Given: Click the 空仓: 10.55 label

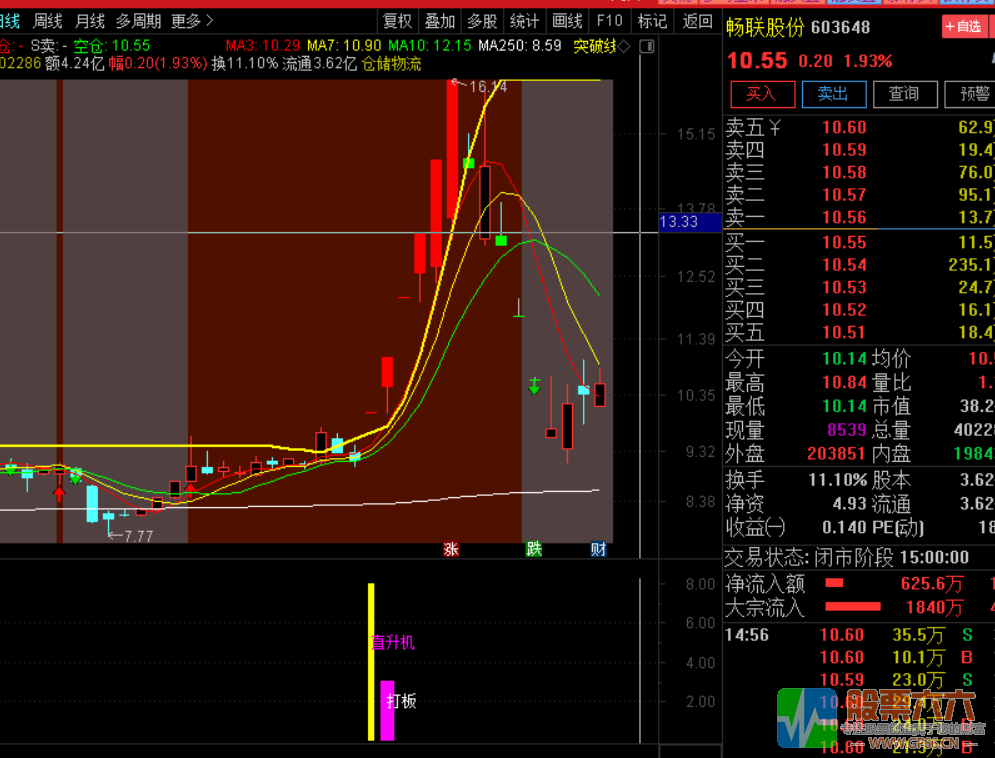Looking at the screenshot, I should click(112, 46).
